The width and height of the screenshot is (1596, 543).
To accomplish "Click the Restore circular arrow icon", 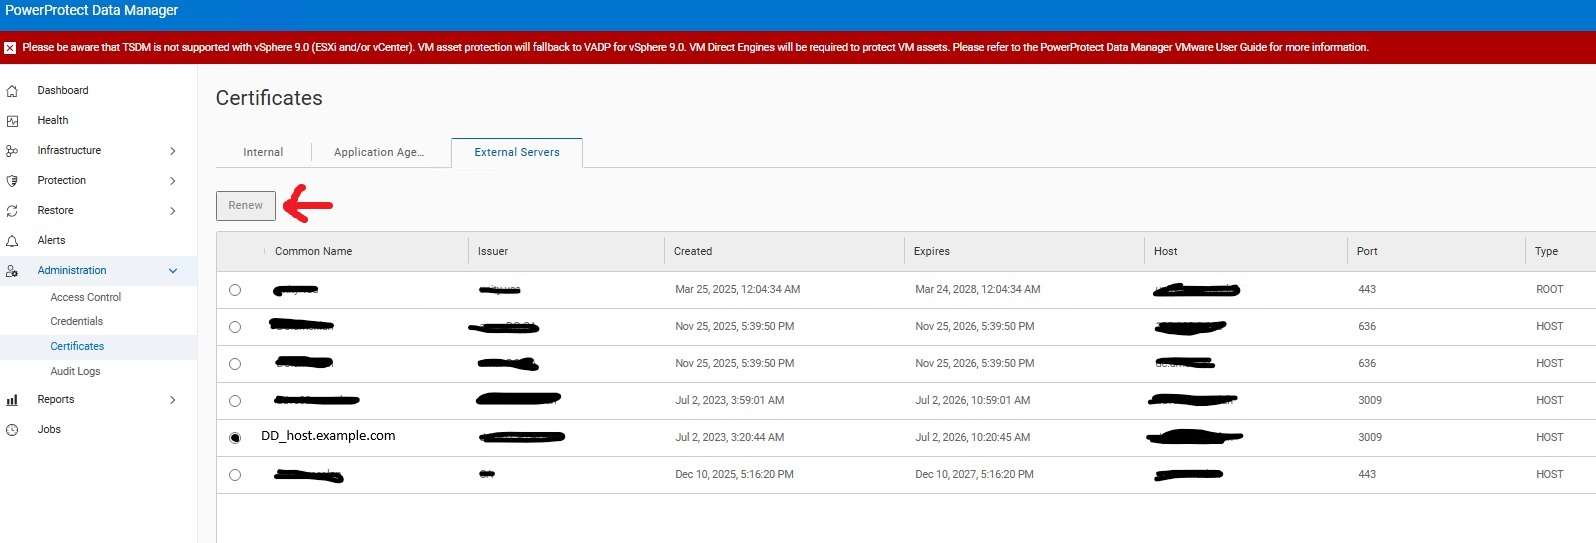I will pos(12,211).
